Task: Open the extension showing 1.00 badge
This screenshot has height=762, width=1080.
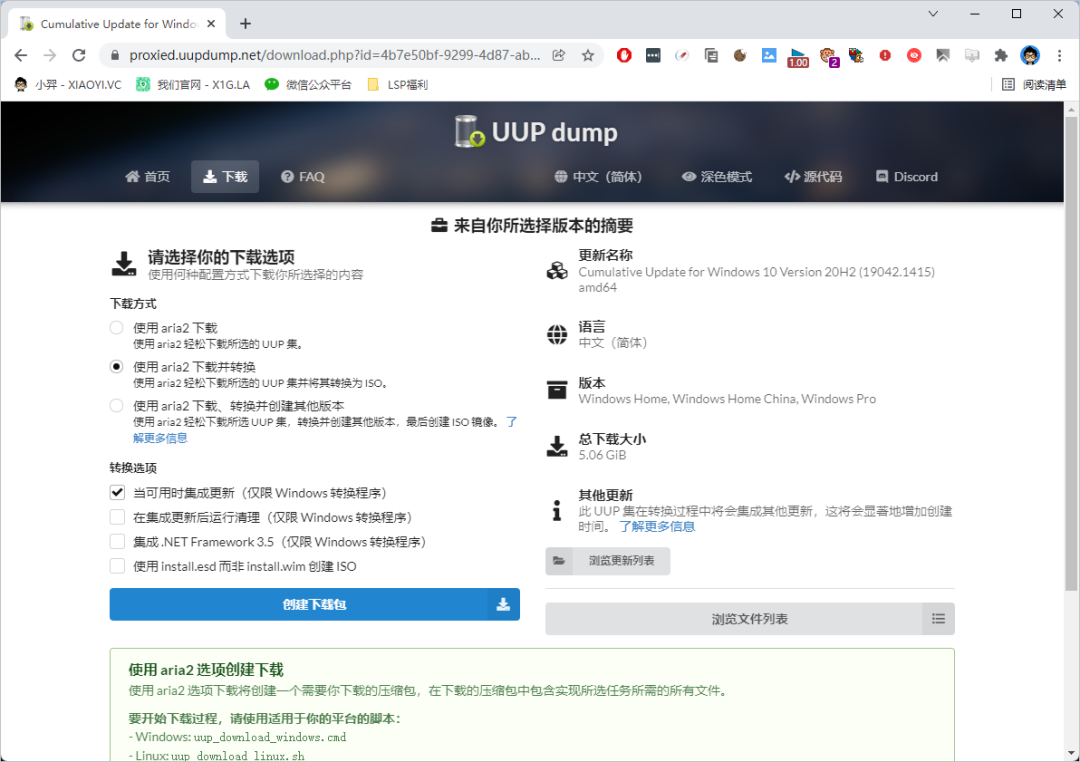Action: (x=798, y=56)
